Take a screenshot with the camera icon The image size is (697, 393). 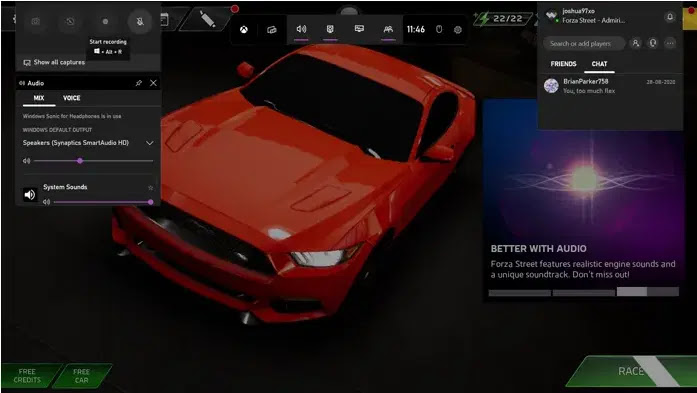point(36,21)
